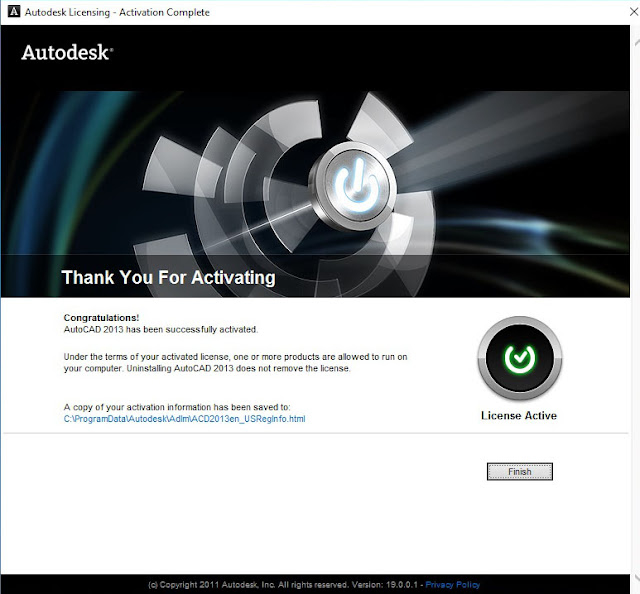Click the Autodesk 'A' title bar icon

[x=13, y=11]
